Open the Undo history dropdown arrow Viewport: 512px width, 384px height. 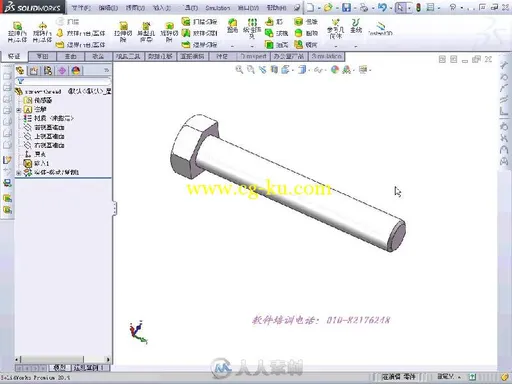point(390,8)
